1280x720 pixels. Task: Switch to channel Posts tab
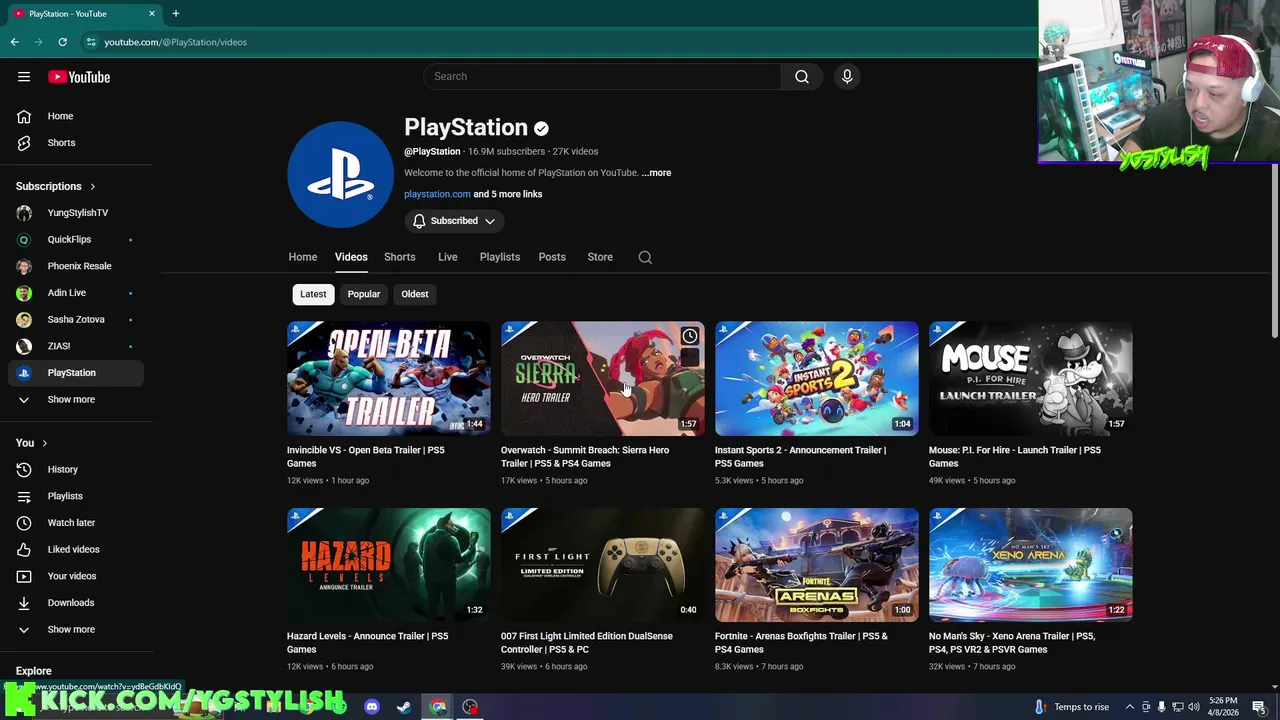point(552,257)
